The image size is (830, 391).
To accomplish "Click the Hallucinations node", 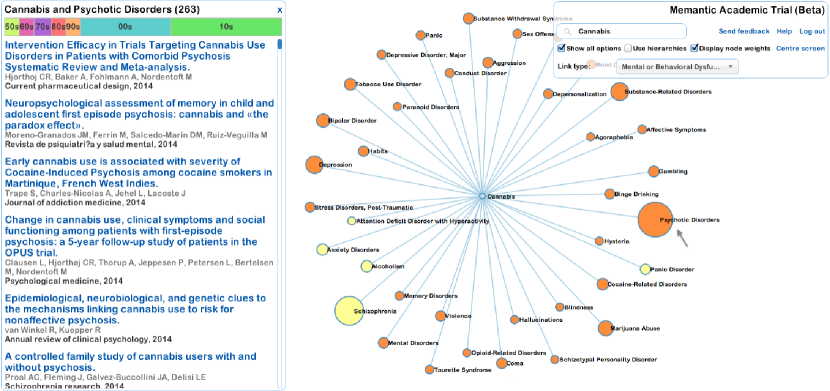I will (x=515, y=320).
